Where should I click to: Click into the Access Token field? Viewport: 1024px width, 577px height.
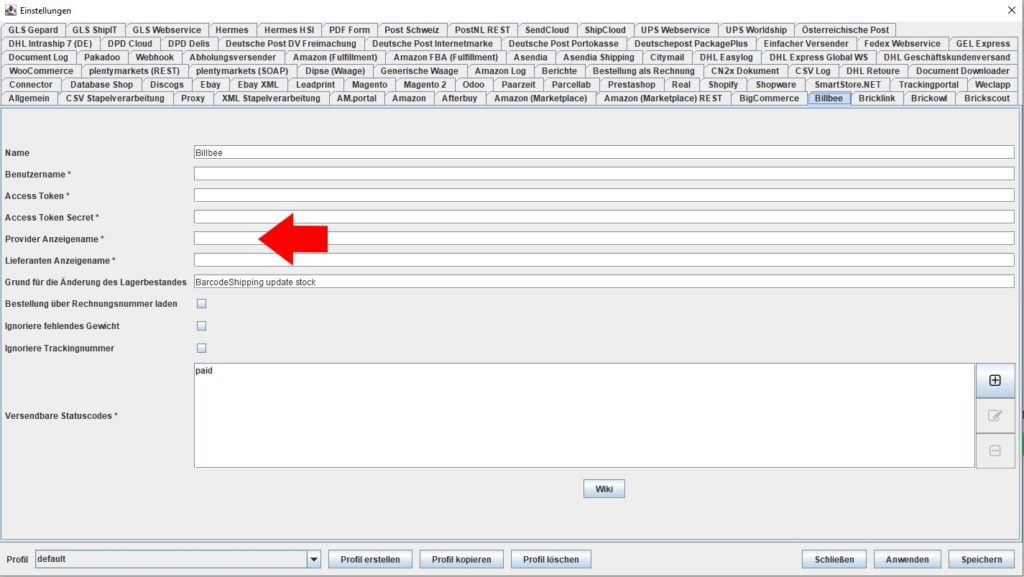click(604, 196)
